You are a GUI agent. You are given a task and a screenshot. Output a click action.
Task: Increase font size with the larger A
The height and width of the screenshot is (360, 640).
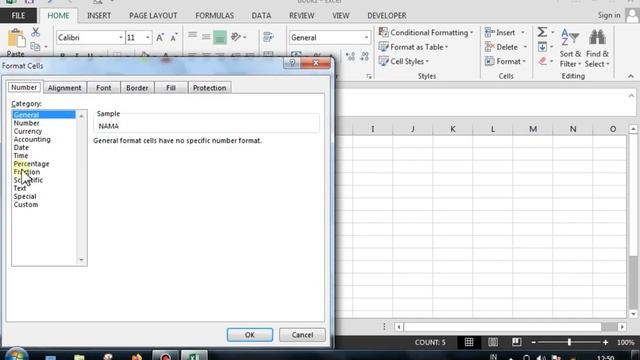point(160,38)
